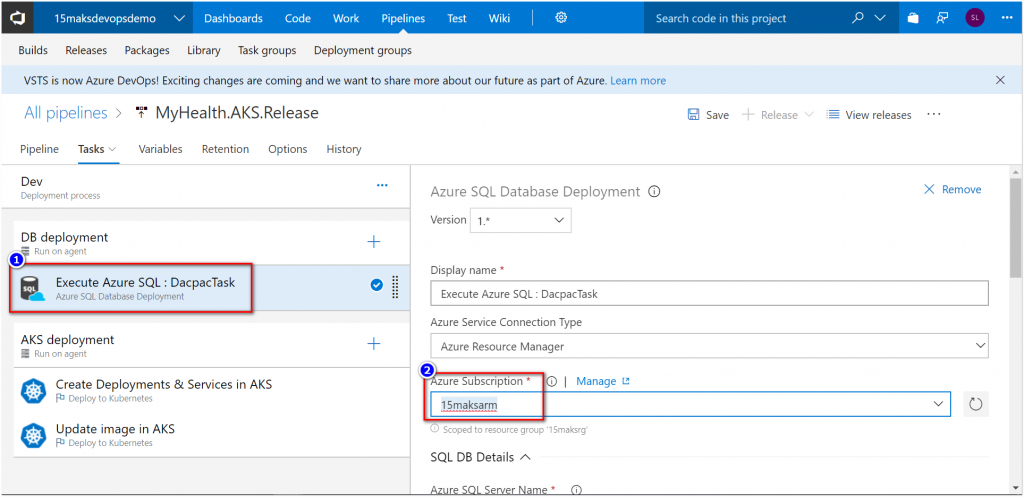
Task: Add a task to AKS deployment
Action: point(374,344)
